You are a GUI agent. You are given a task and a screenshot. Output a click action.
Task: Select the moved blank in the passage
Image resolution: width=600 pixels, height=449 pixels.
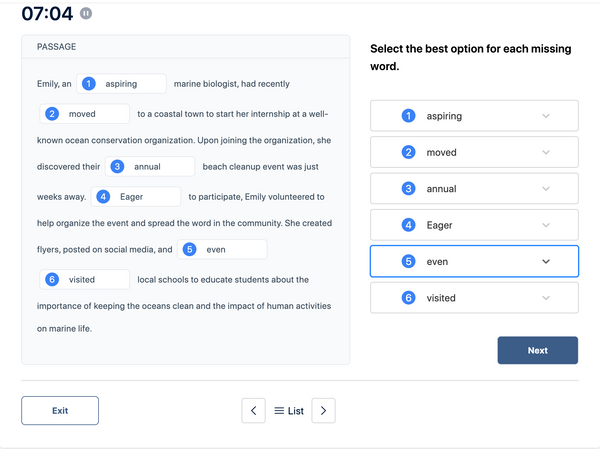(x=85, y=114)
